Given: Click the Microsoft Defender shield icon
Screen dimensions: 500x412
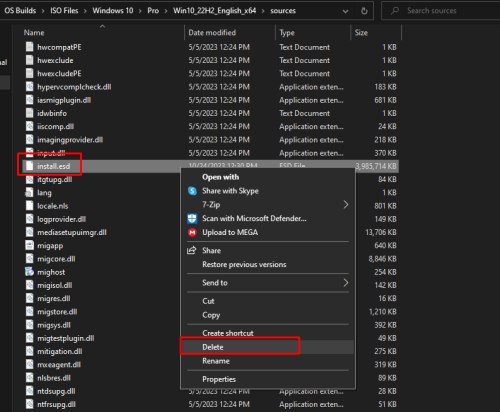Looking at the screenshot, I should [192, 219].
